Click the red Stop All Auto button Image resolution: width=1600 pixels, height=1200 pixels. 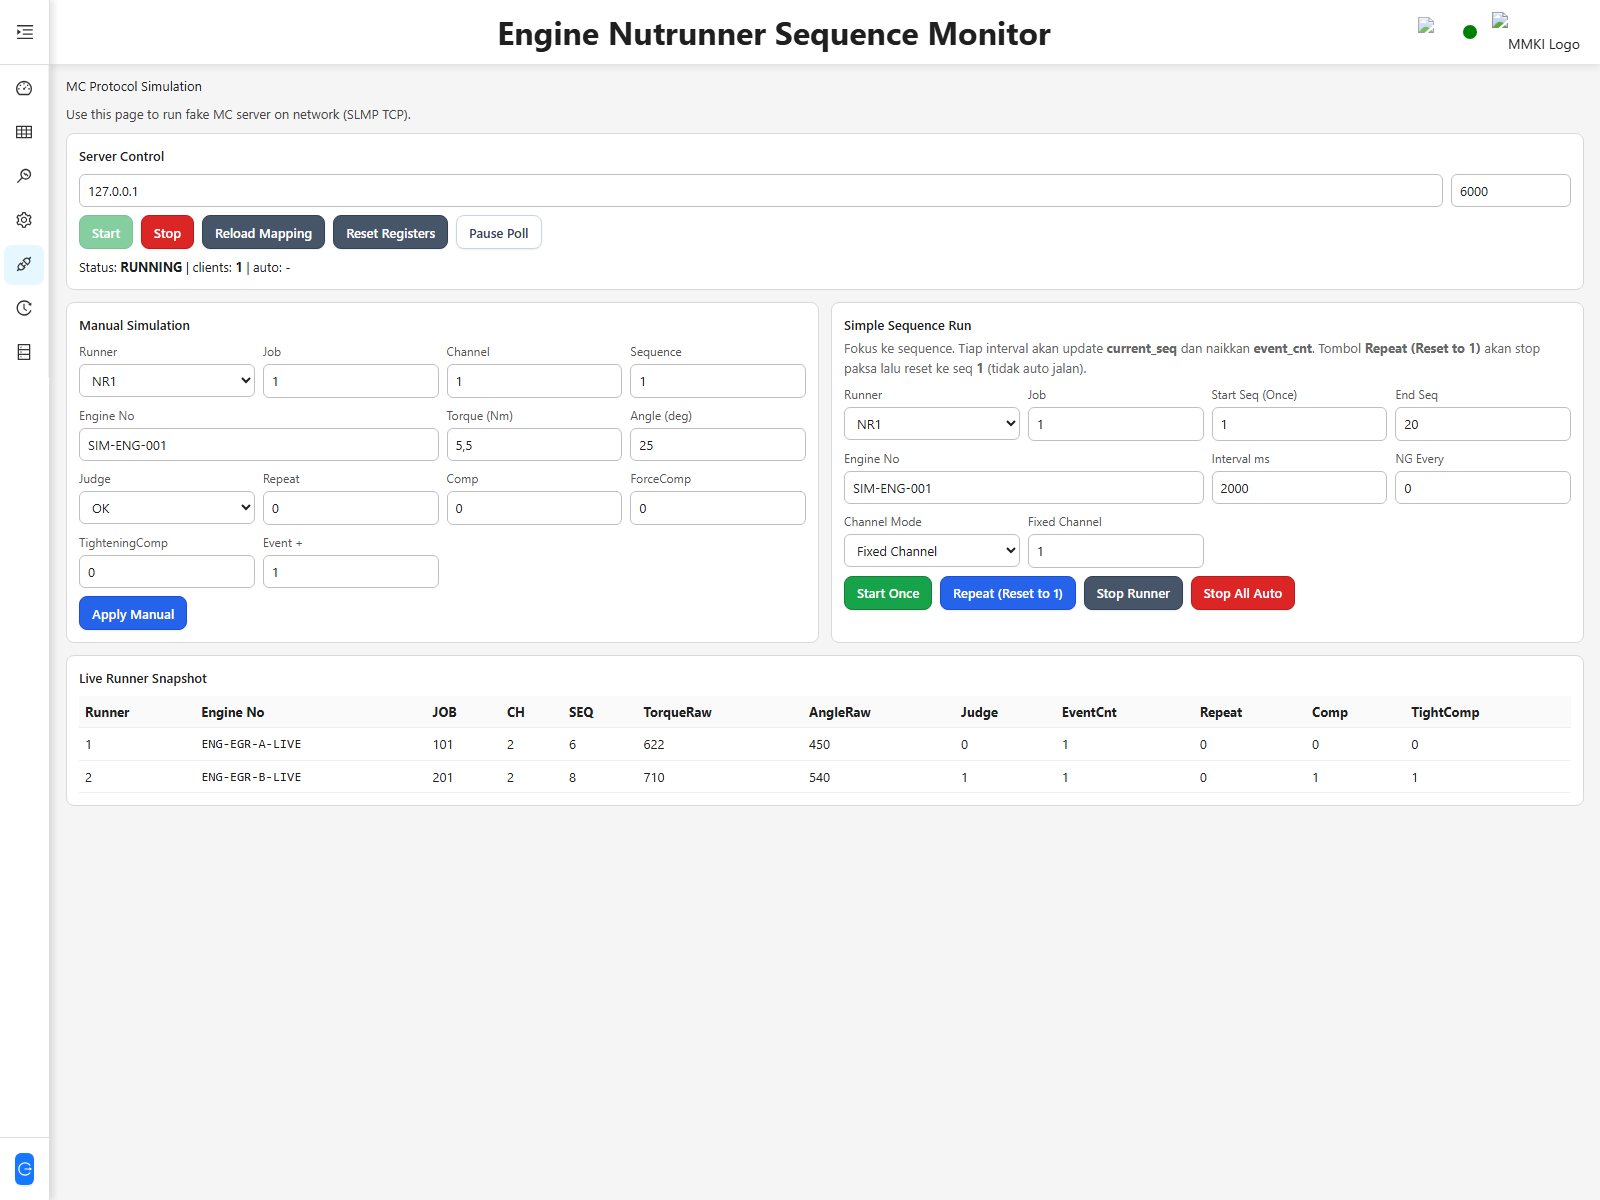point(1242,593)
